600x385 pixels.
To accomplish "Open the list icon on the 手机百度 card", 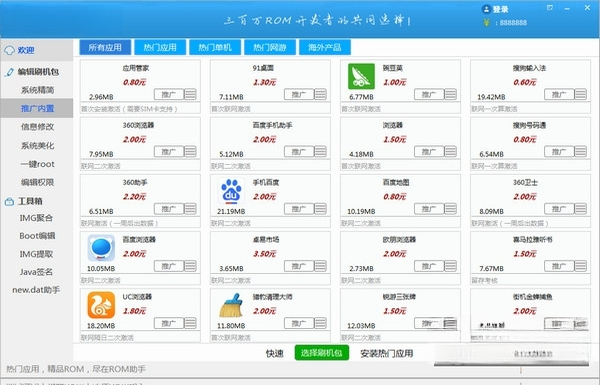I will point(320,209).
